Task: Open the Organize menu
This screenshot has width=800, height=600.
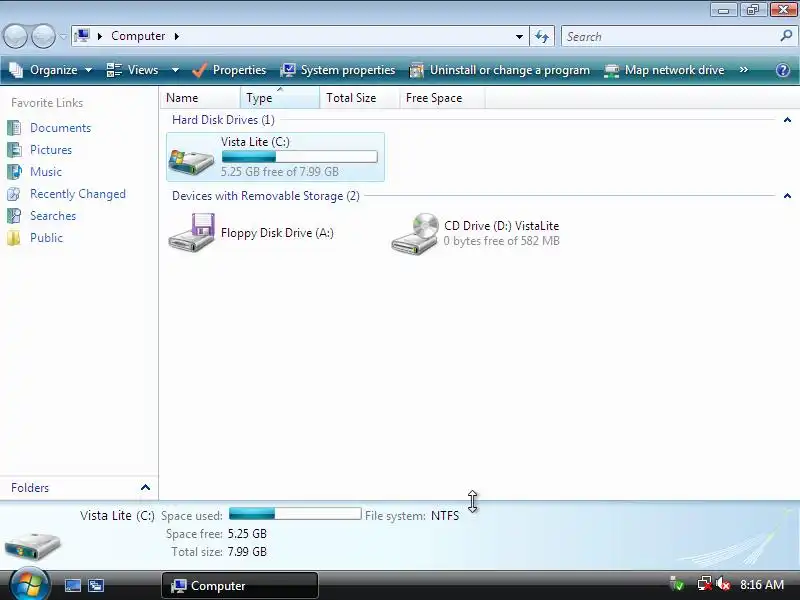Action: (51, 70)
